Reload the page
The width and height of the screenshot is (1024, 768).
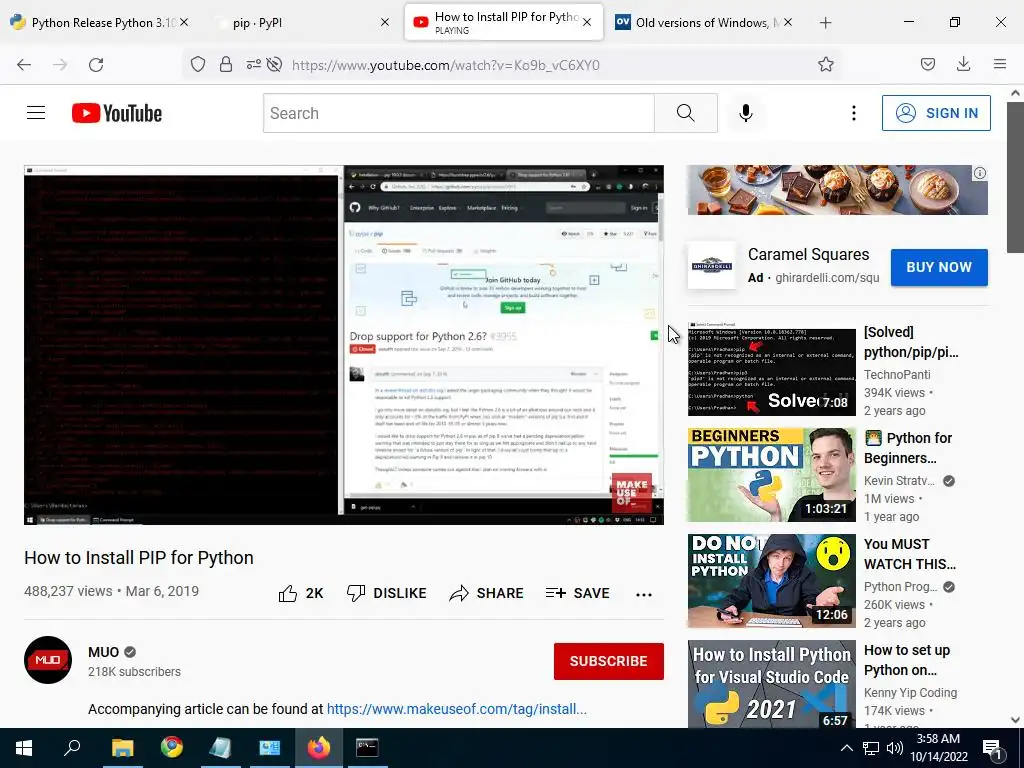pyautogui.click(x=96, y=65)
